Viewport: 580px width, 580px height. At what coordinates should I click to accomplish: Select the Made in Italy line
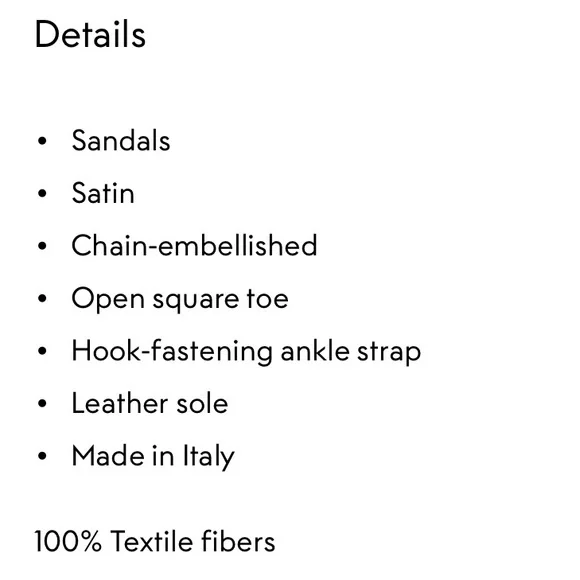point(153,457)
